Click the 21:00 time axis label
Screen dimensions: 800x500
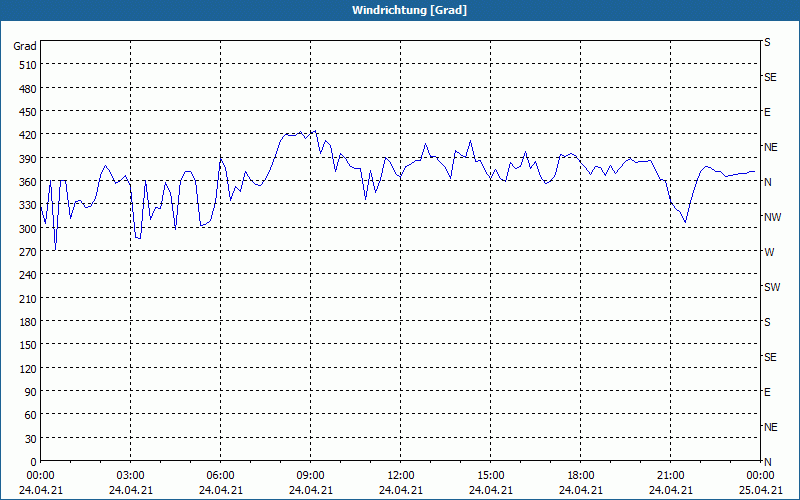point(670,476)
